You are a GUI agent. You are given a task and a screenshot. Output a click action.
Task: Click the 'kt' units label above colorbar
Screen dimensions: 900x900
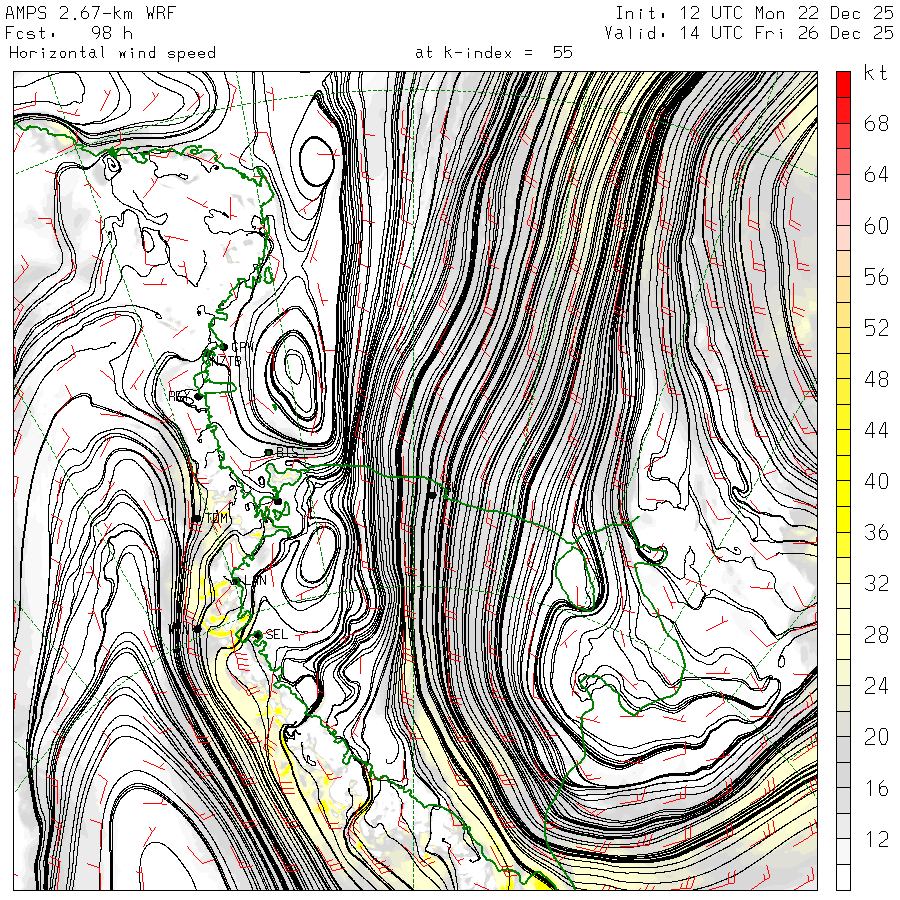[x=875, y=73]
